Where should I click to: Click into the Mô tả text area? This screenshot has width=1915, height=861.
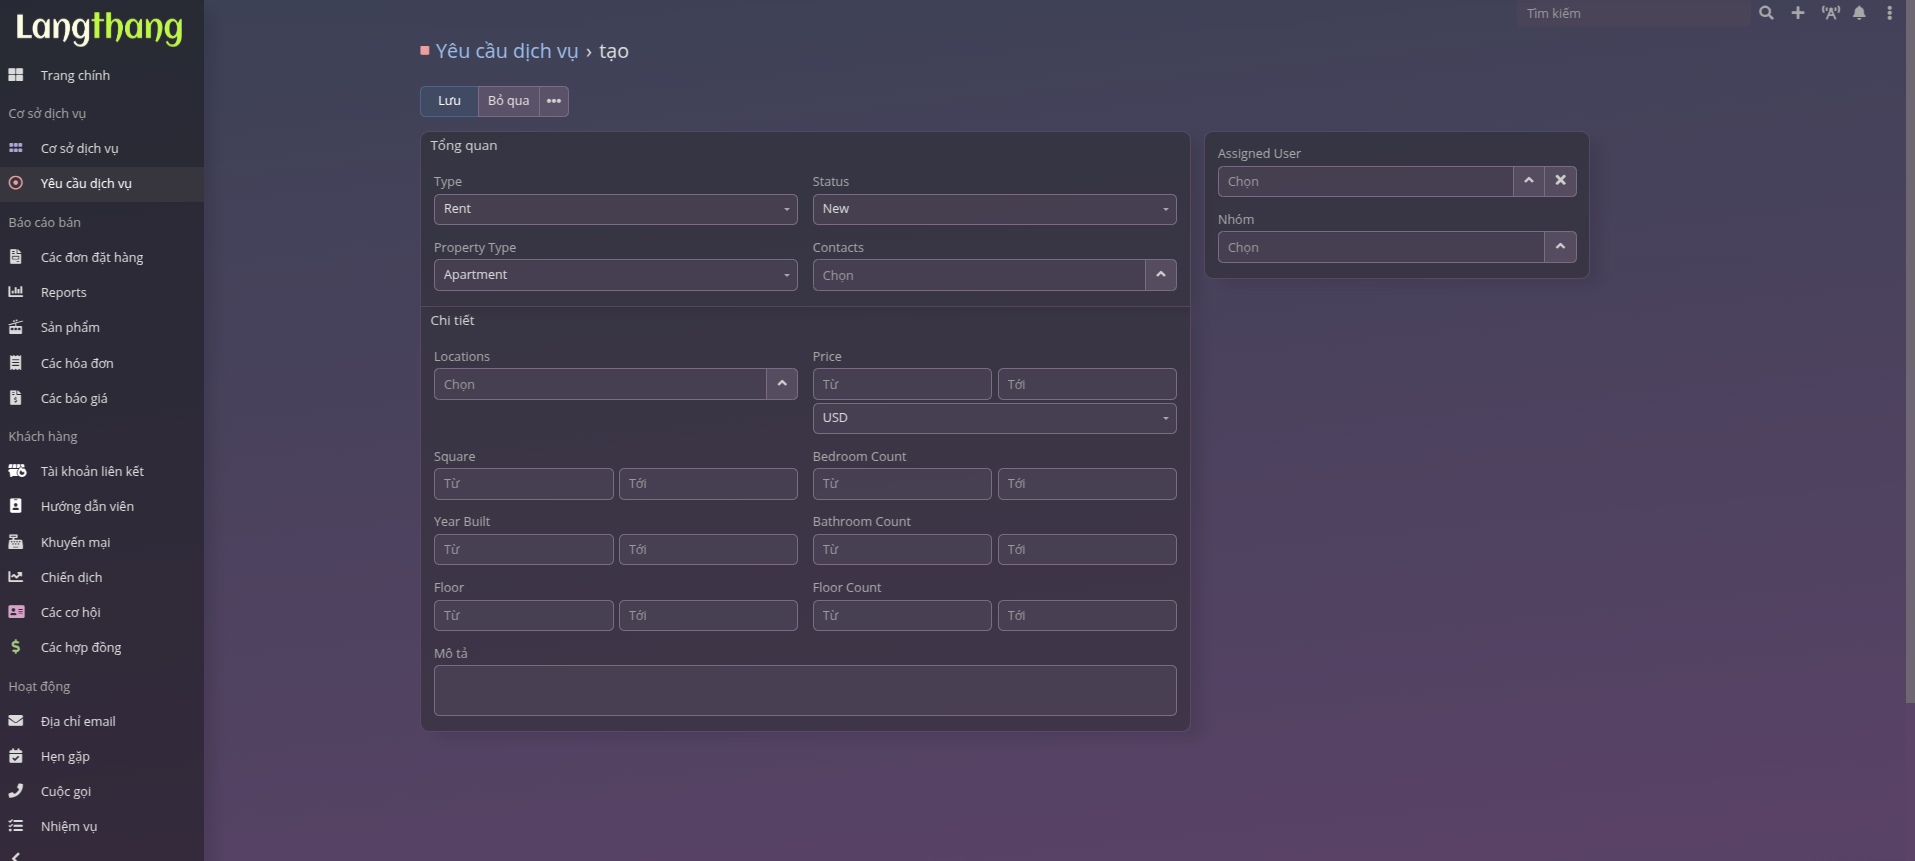tap(805, 690)
